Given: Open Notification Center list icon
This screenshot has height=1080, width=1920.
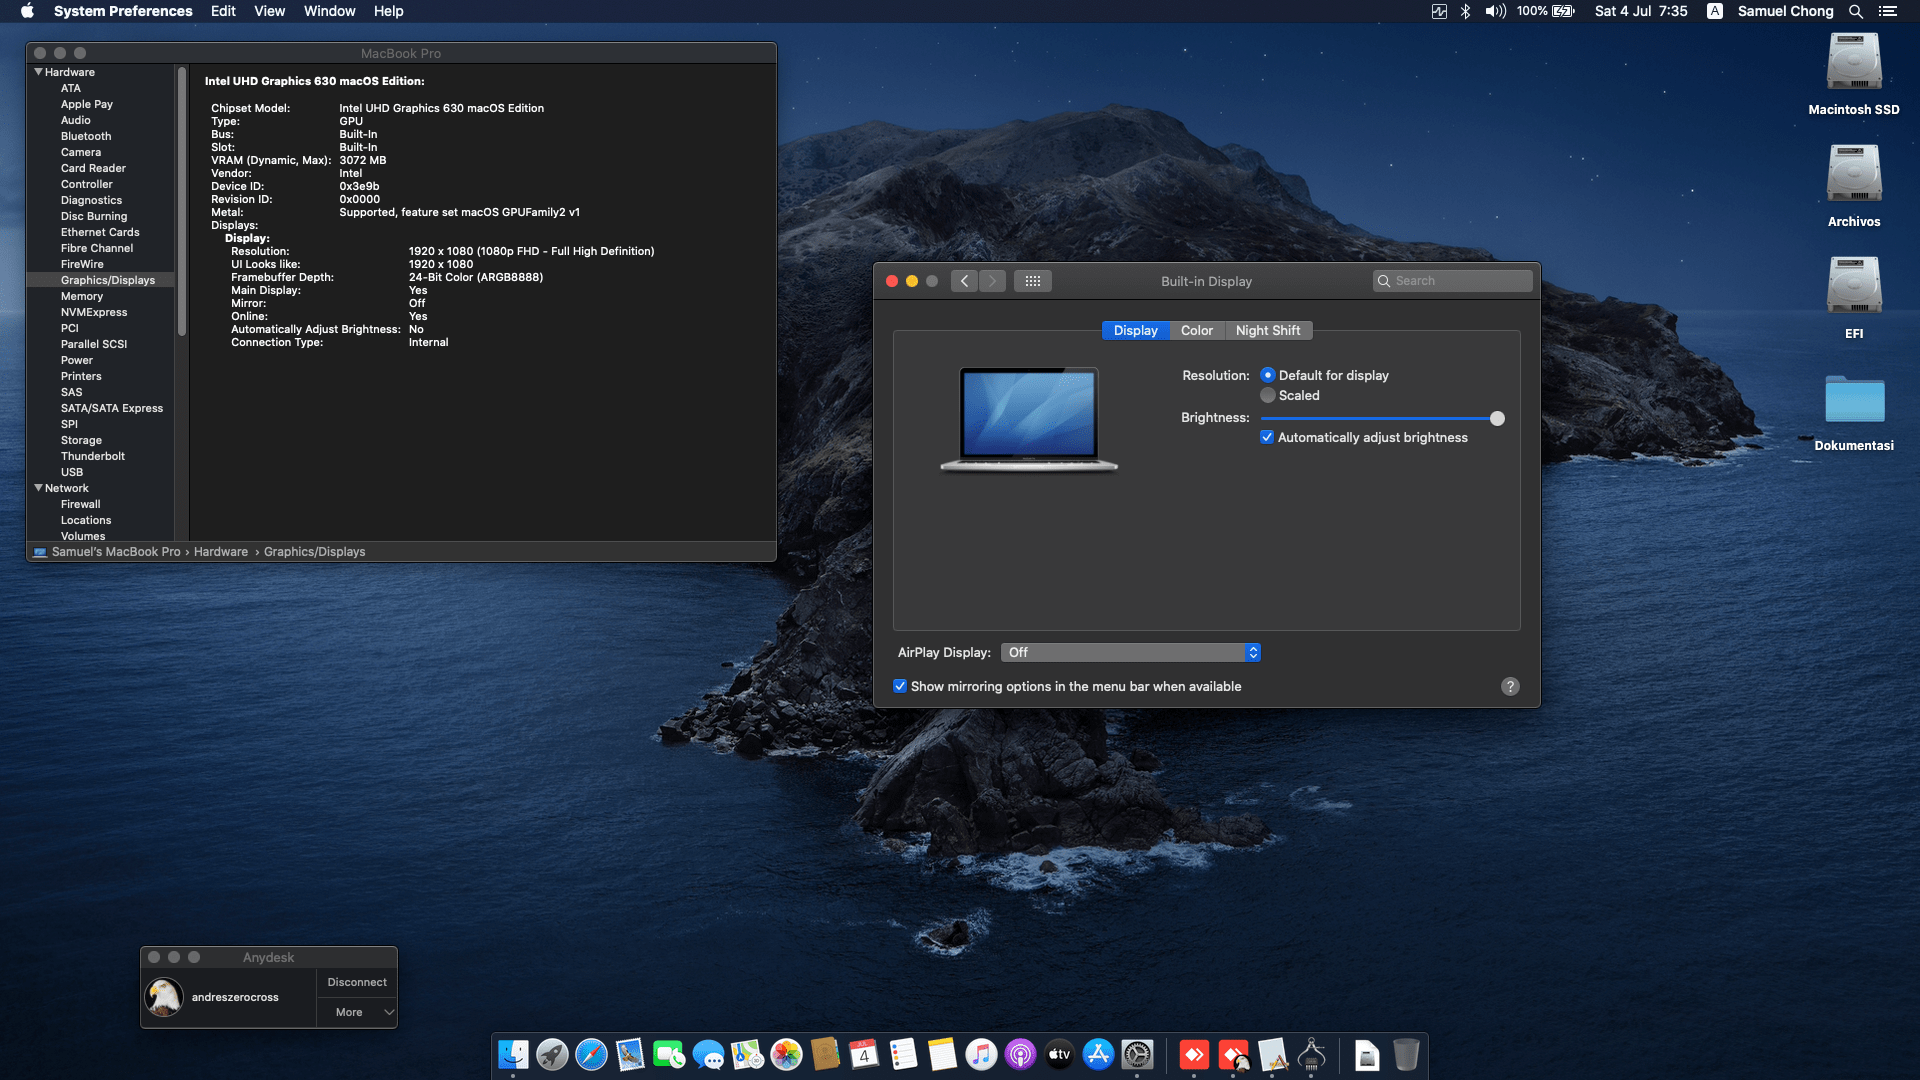Looking at the screenshot, I should pyautogui.click(x=1887, y=11).
